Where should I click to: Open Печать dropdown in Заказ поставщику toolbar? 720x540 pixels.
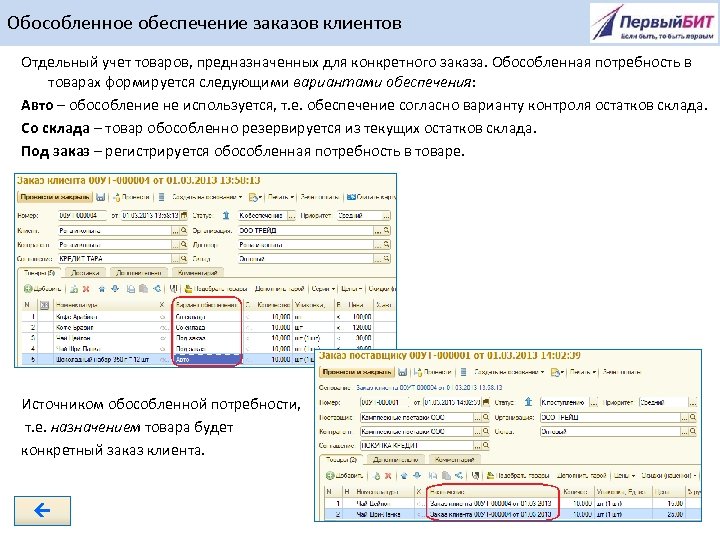point(583,372)
